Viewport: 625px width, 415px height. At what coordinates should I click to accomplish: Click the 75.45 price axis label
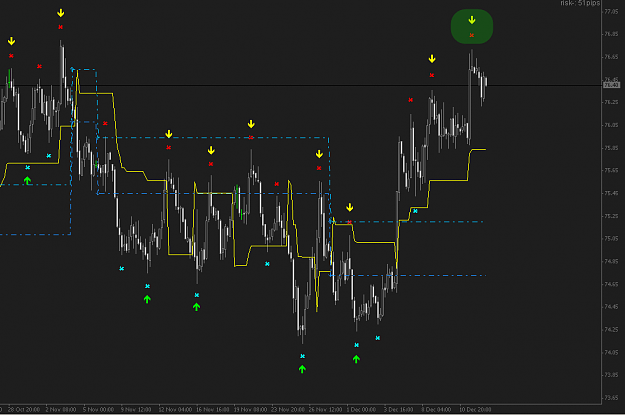point(611,193)
